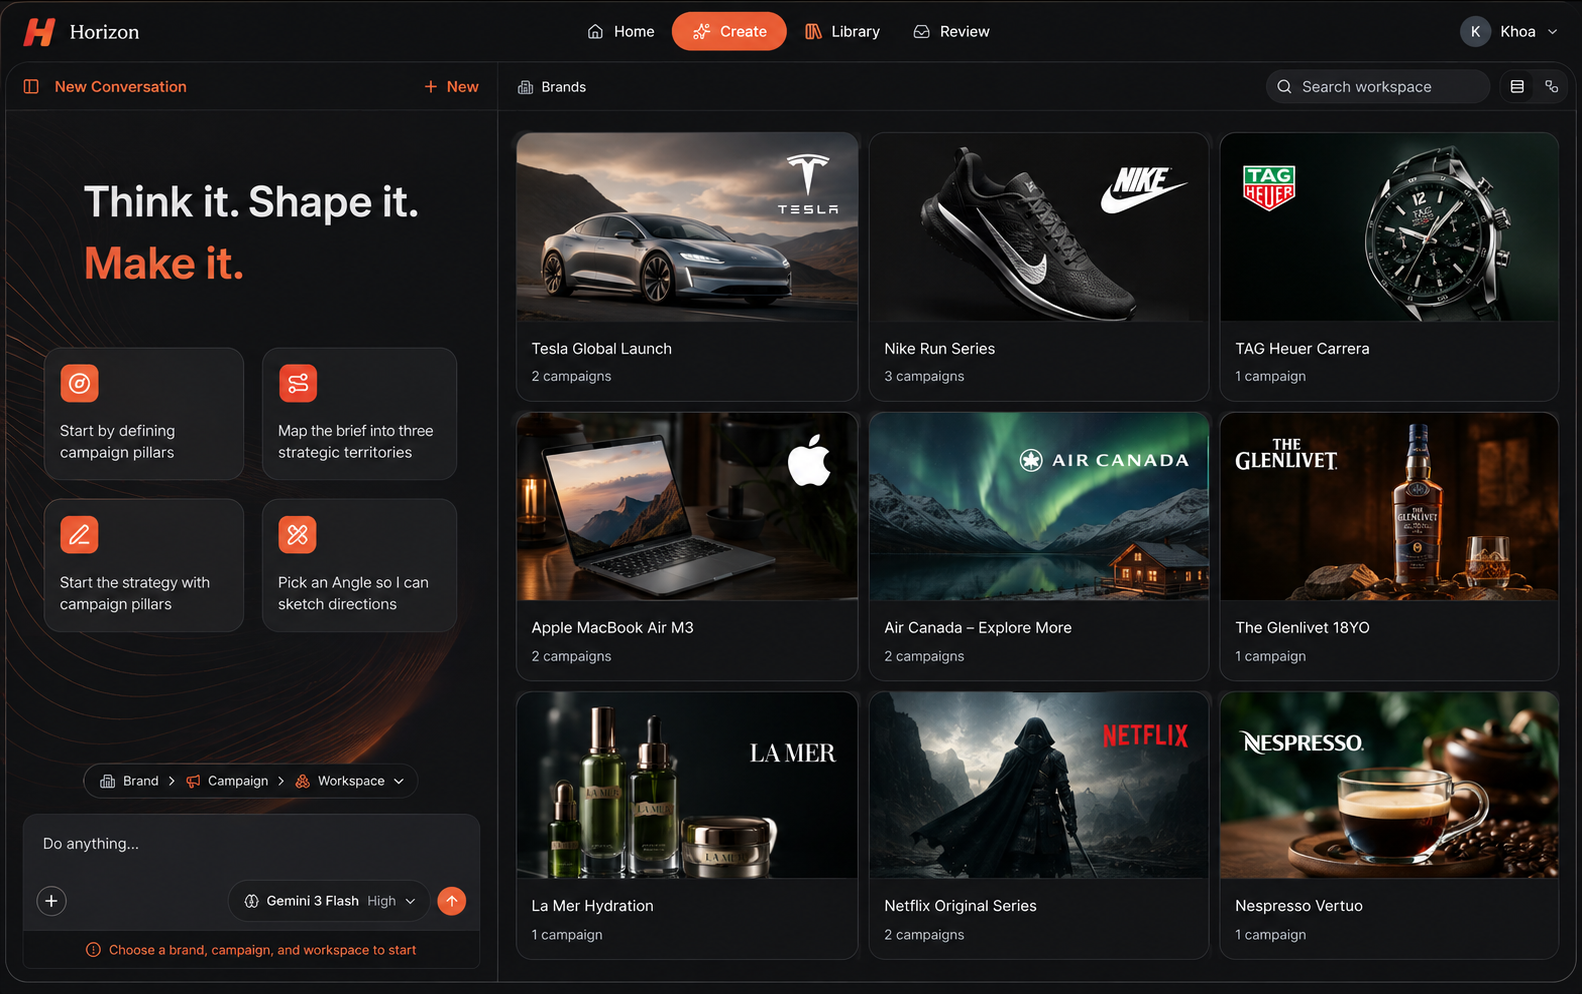Open the Gemini 3 Flash model dropdown
The height and width of the screenshot is (994, 1582).
click(329, 901)
